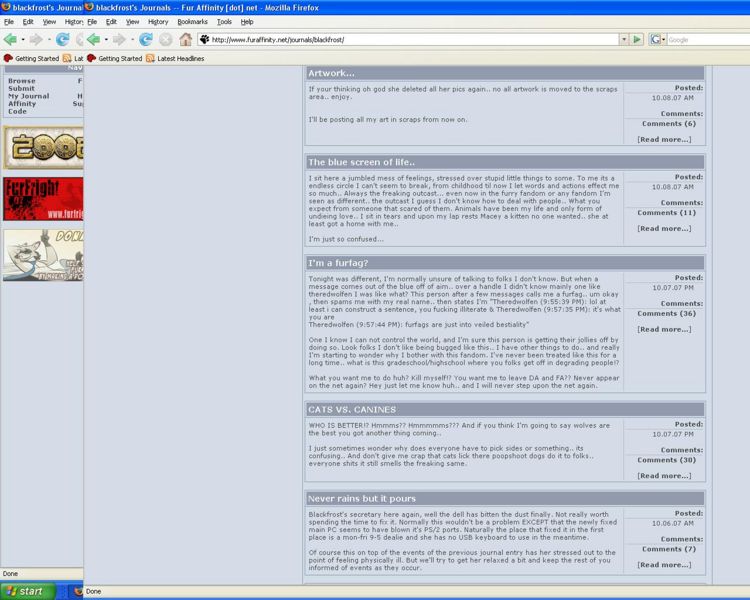
Task: Click the Reload button in the front Firefox window
Action: [x=146, y=40]
